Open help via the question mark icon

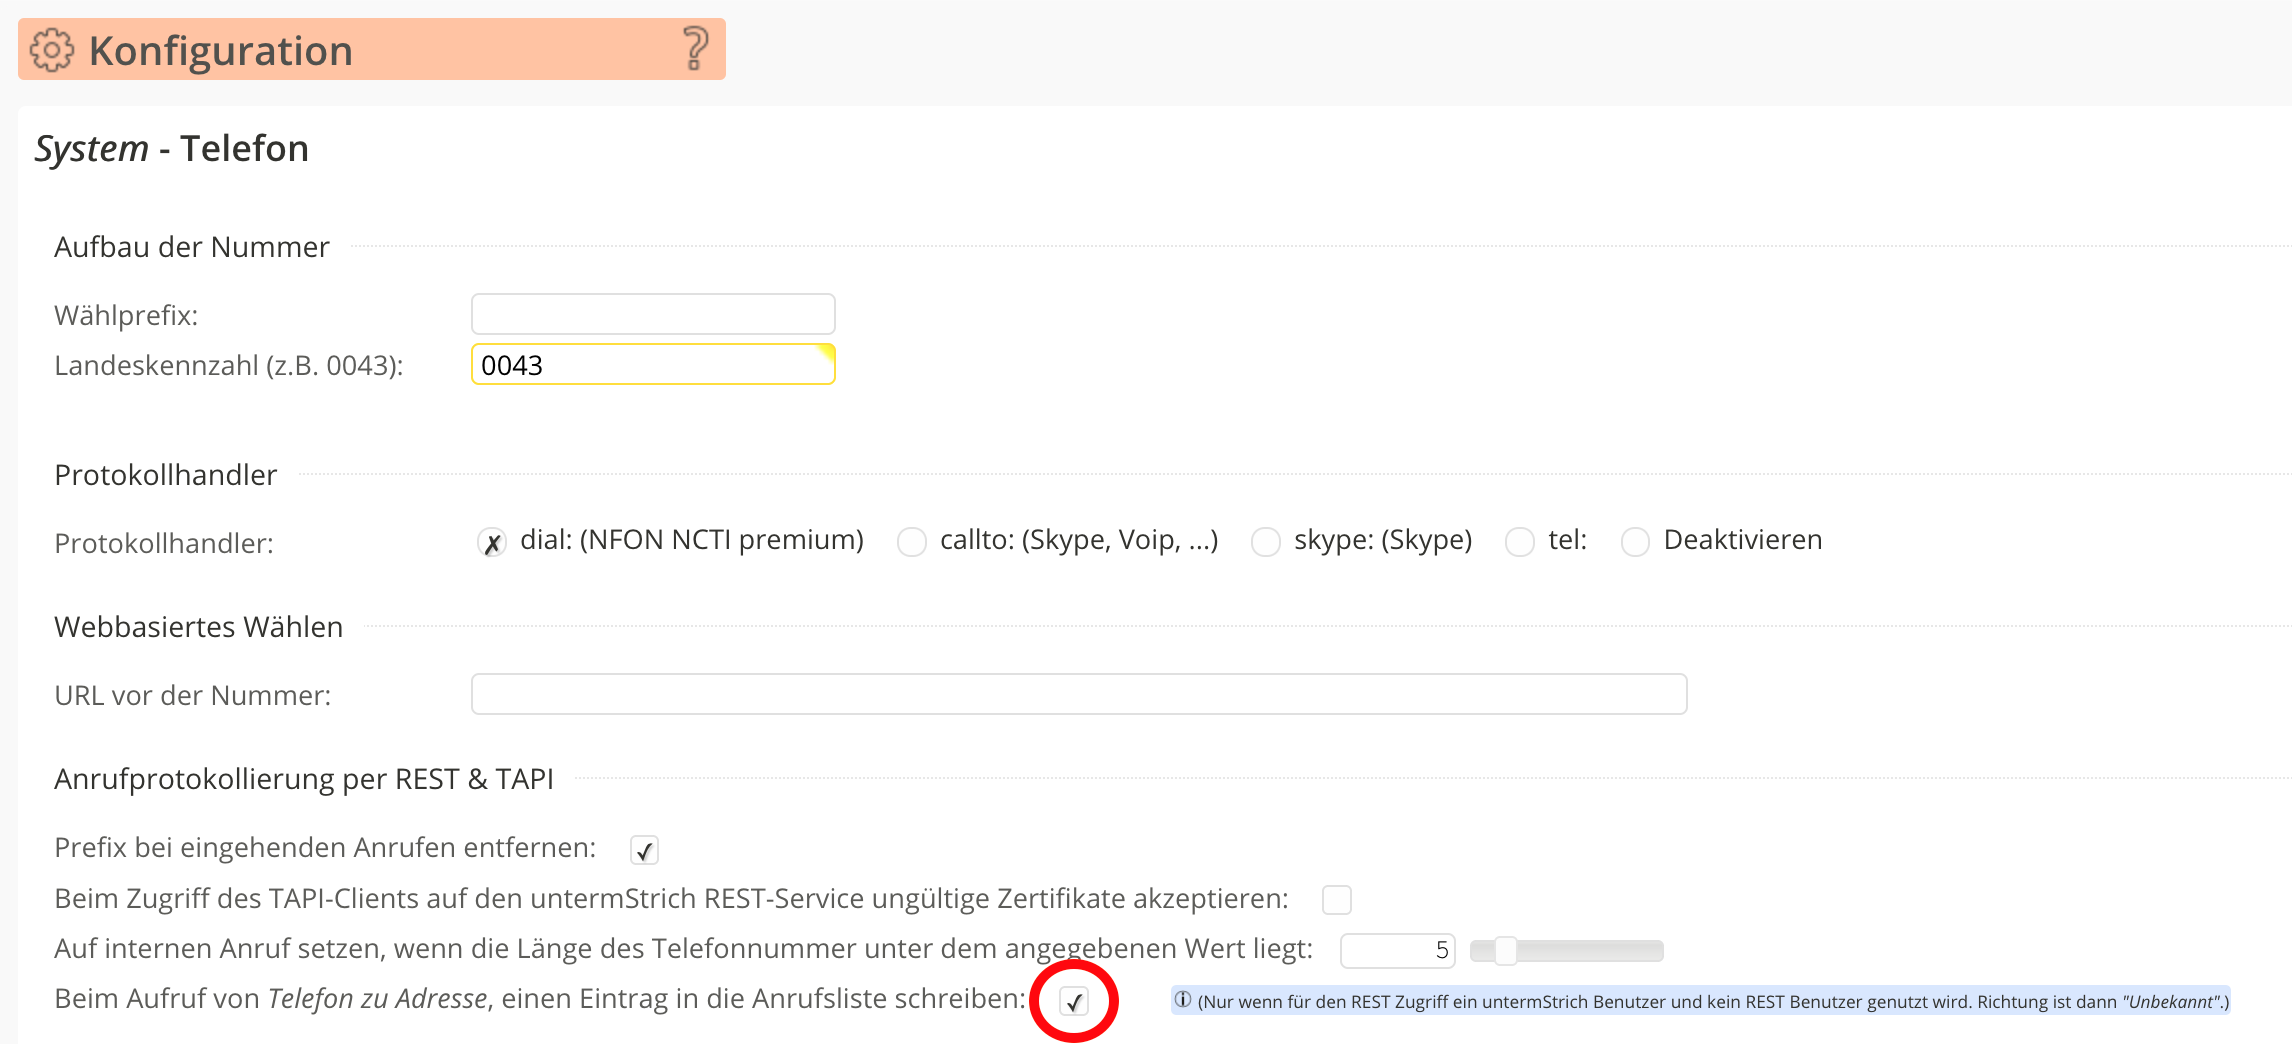click(x=695, y=49)
